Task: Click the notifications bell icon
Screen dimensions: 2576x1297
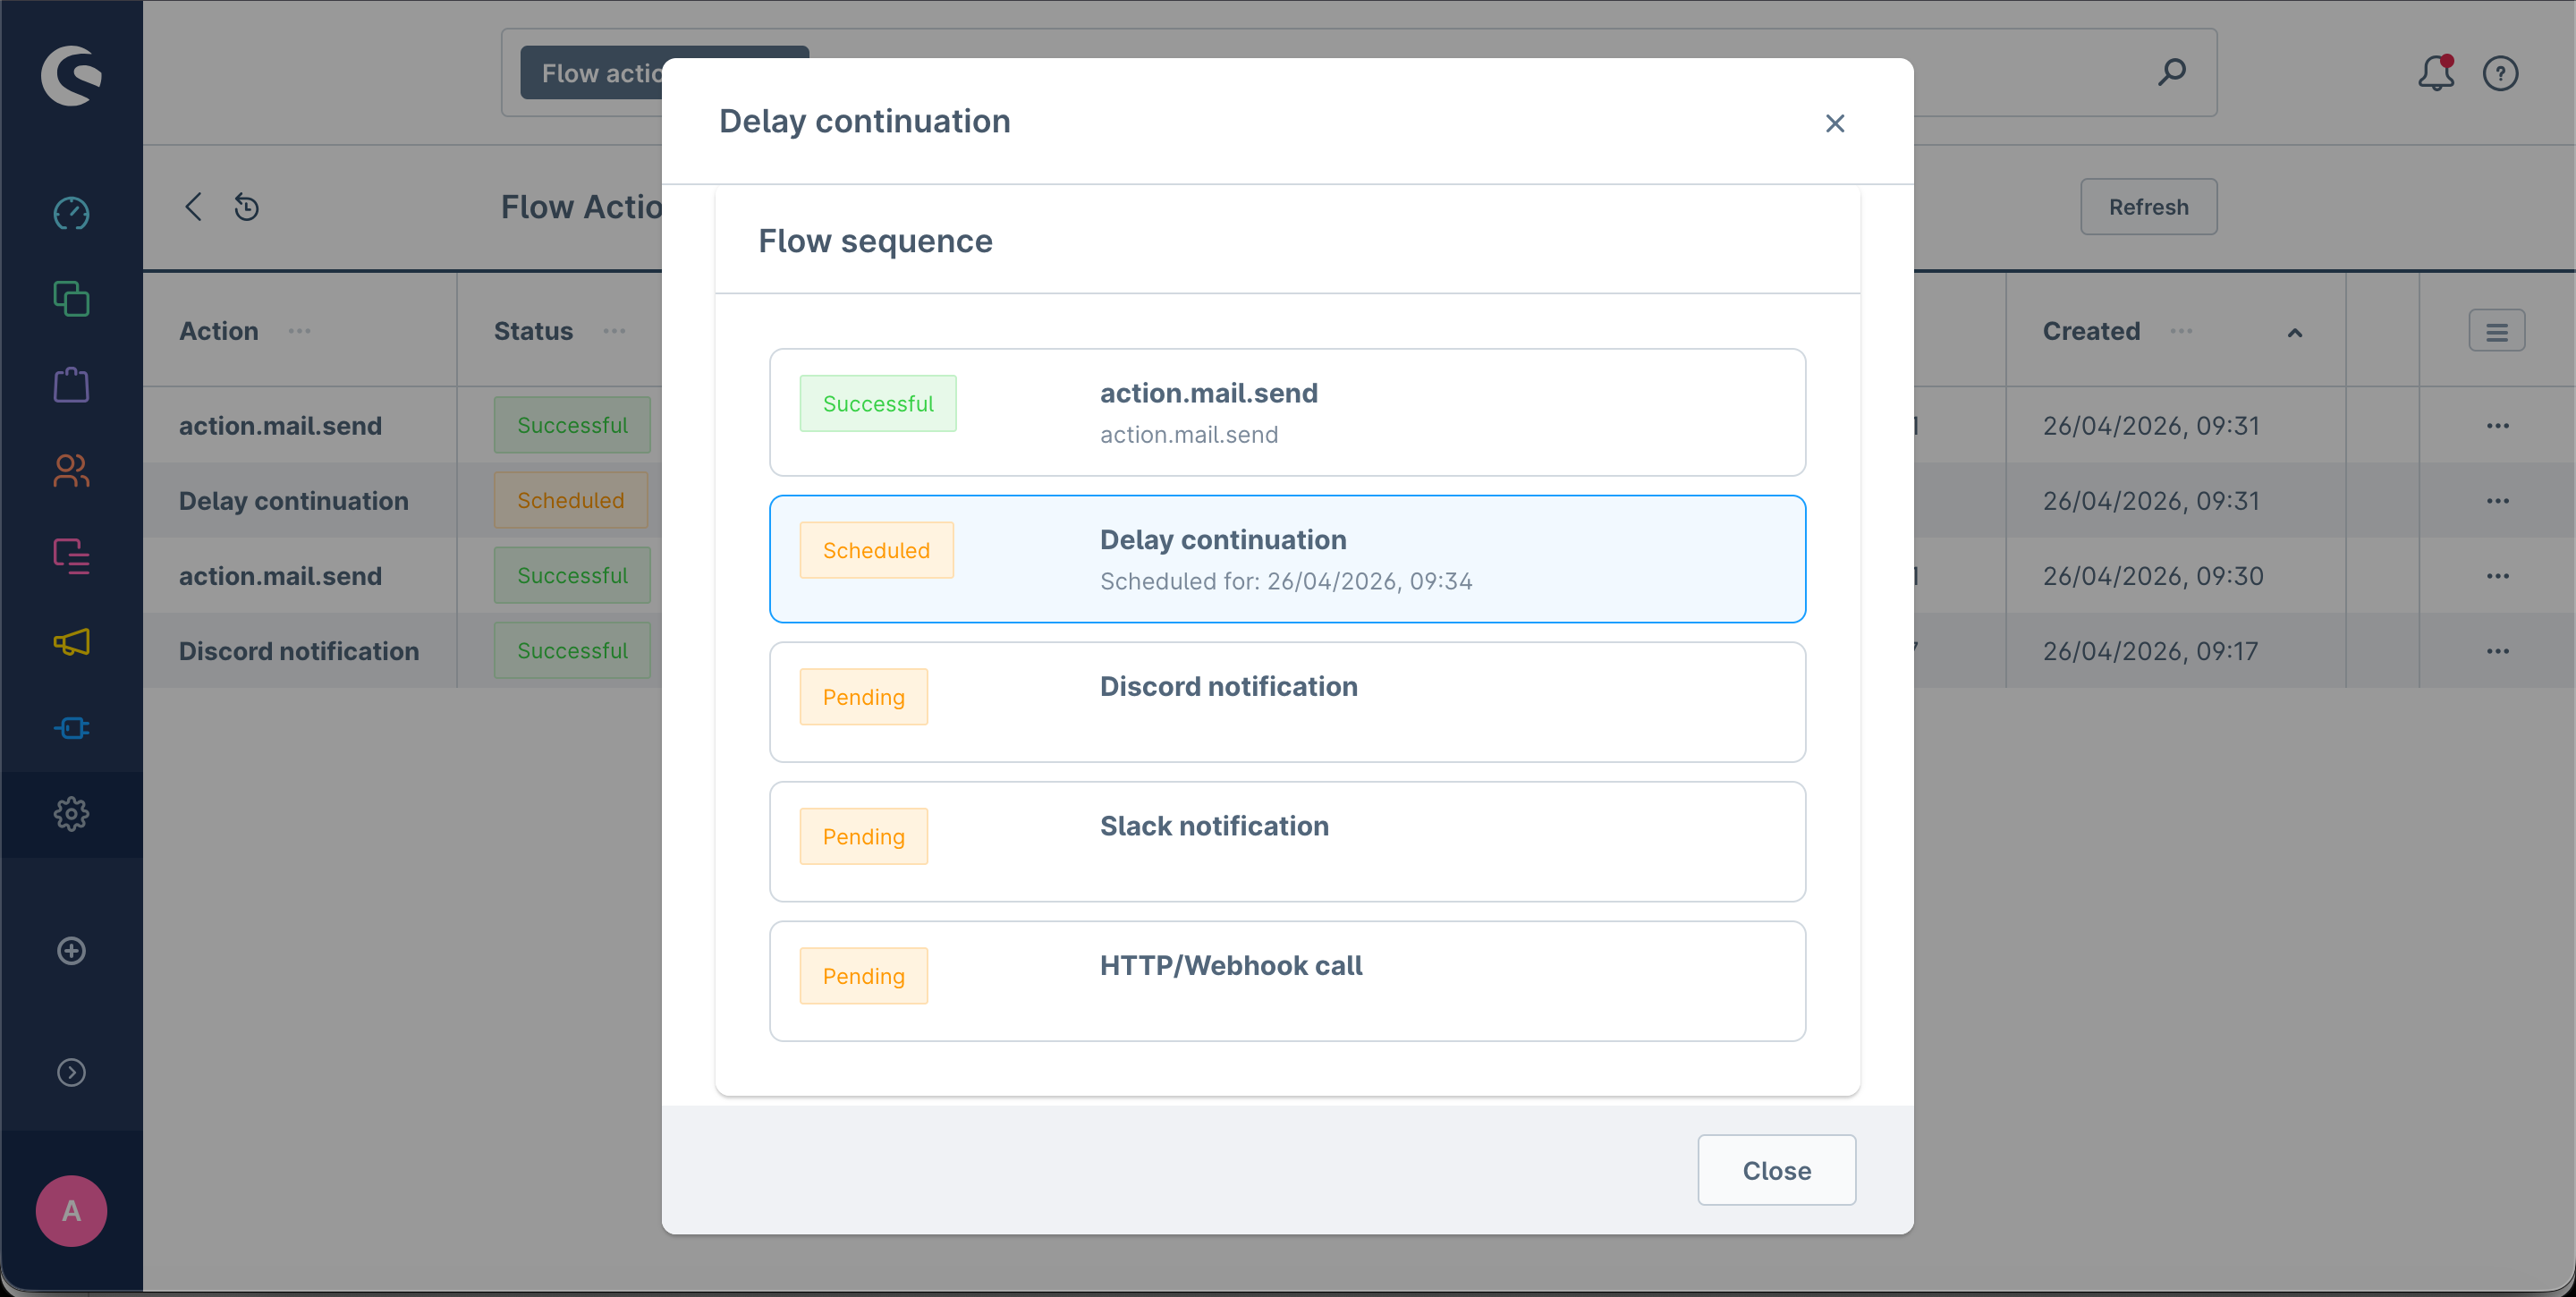Action: pos(2435,73)
